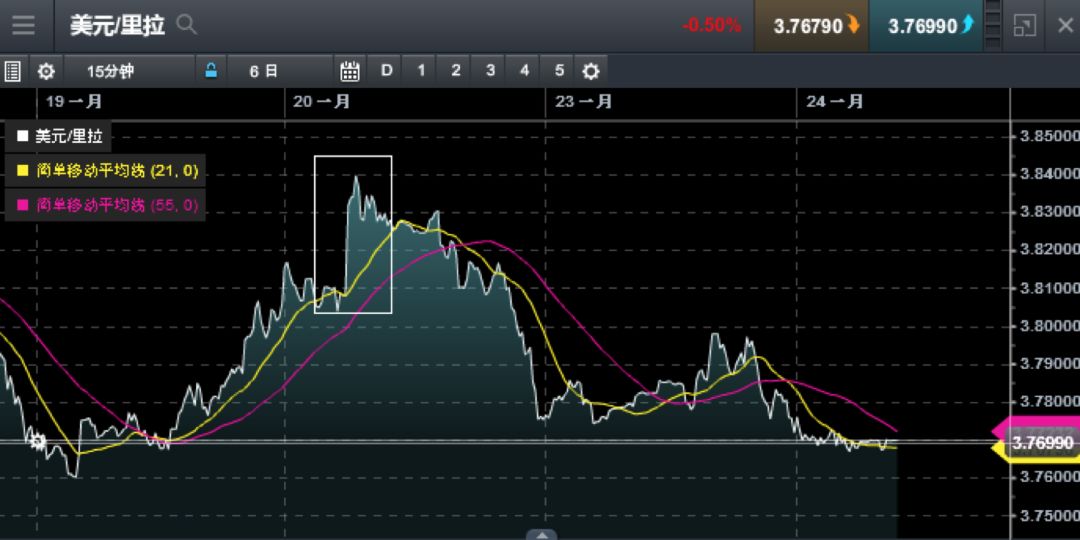Open the 6 日 range dropdown
This screenshot has width=1080, height=540.
click(280, 70)
